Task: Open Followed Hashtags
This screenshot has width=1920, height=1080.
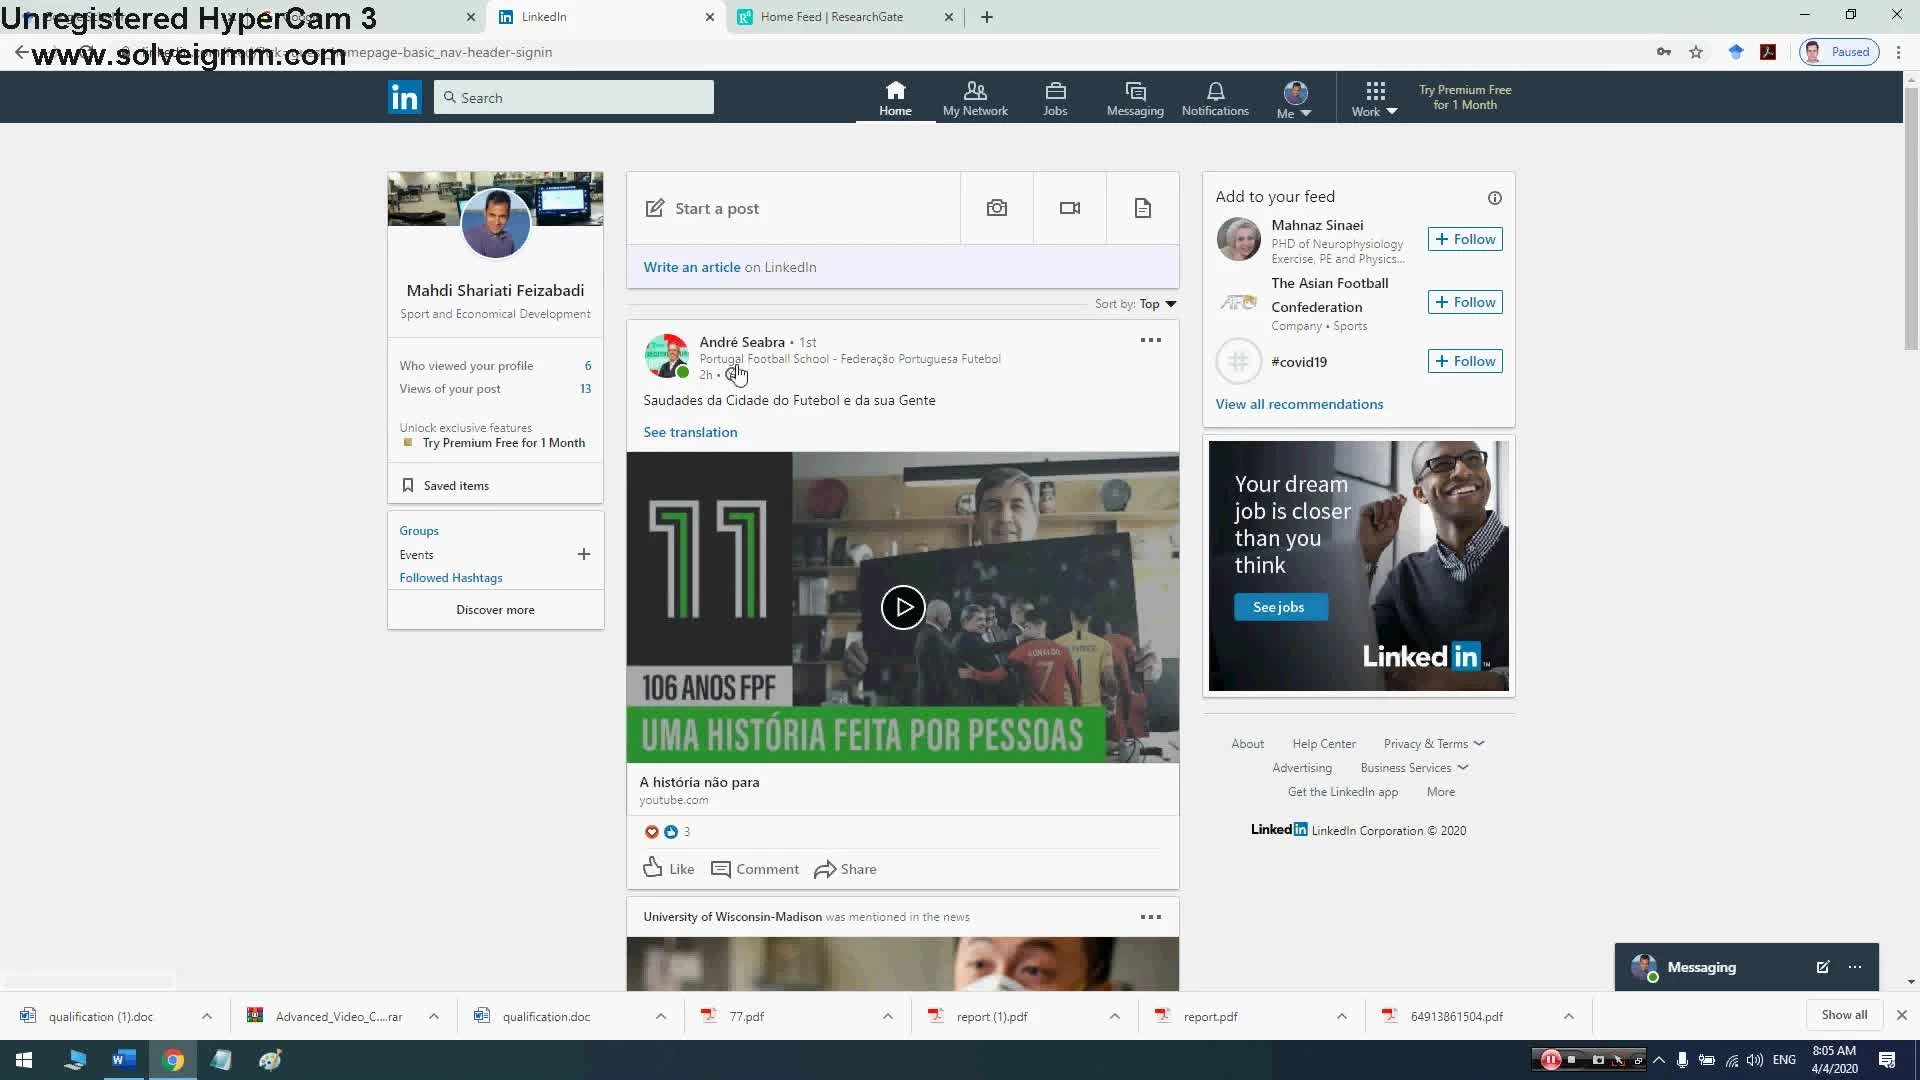Action: tap(451, 578)
